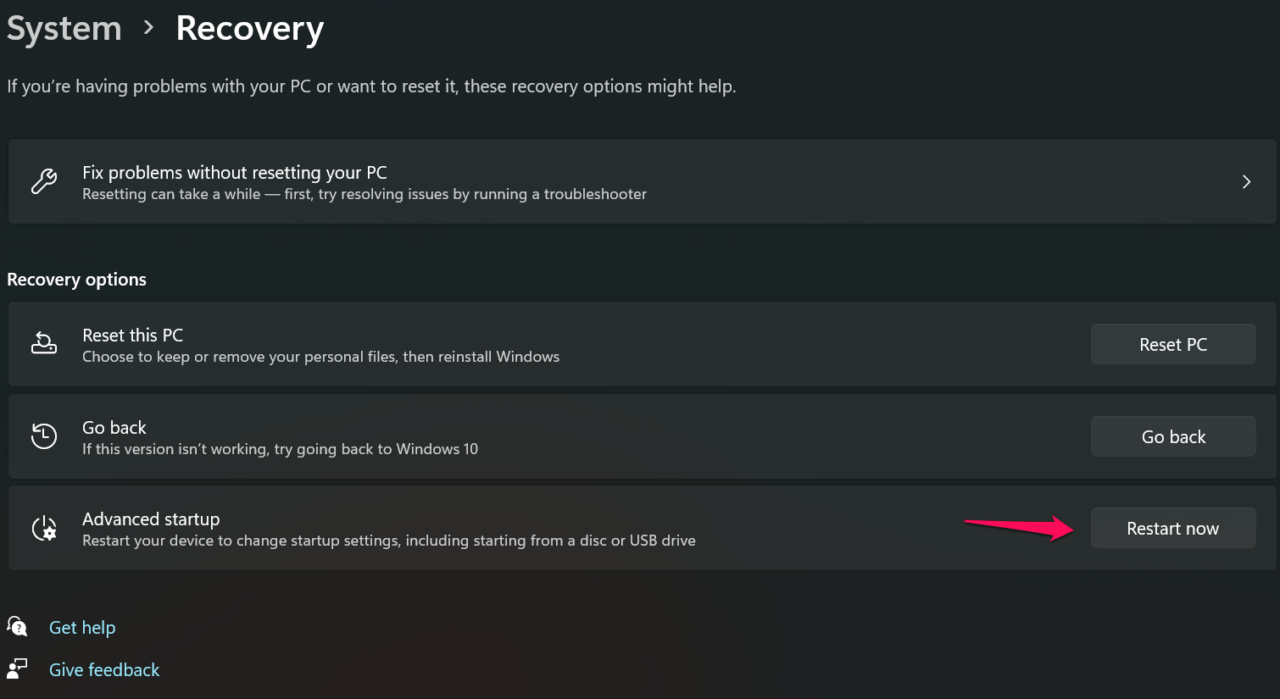Expand Fix problems chevron arrow
Image resolution: width=1280 pixels, height=699 pixels.
(1246, 182)
